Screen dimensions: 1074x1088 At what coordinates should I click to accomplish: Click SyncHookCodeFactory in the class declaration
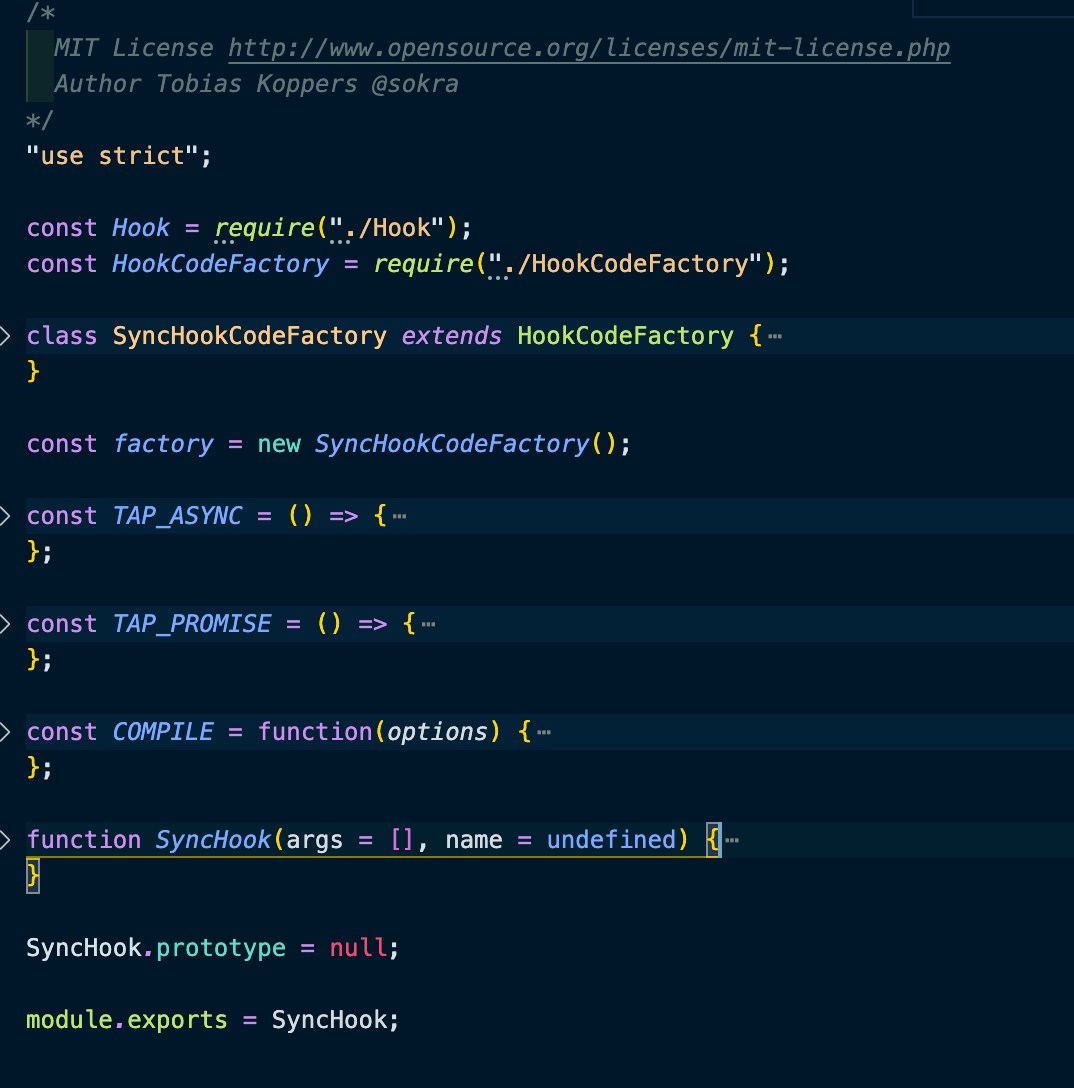[x=249, y=337]
